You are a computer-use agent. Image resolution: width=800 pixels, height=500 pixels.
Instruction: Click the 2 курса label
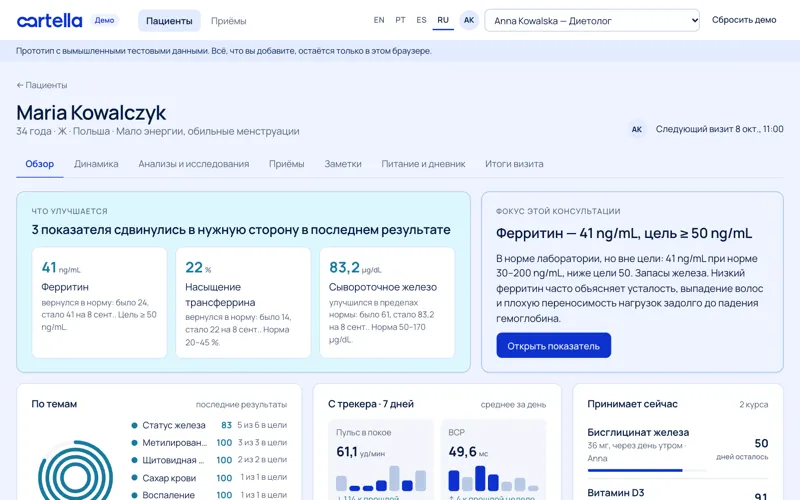[x=754, y=404]
